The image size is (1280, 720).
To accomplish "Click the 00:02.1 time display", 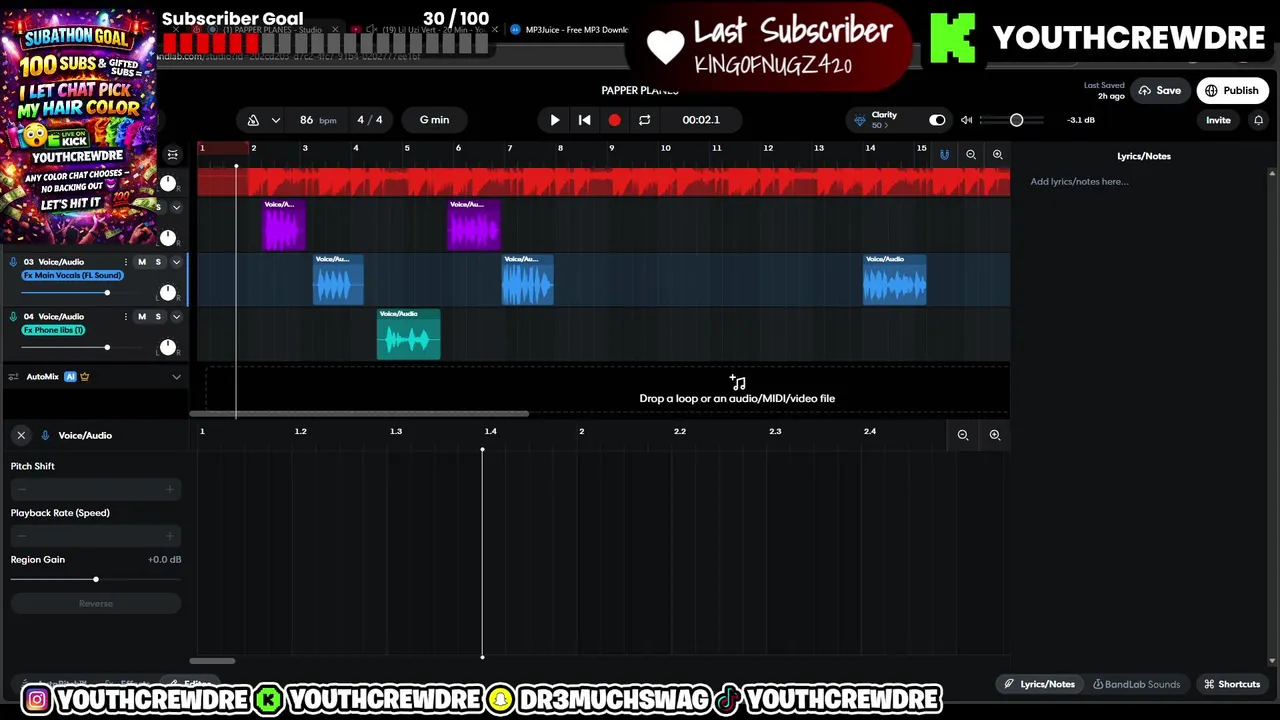I will (701, 120).
